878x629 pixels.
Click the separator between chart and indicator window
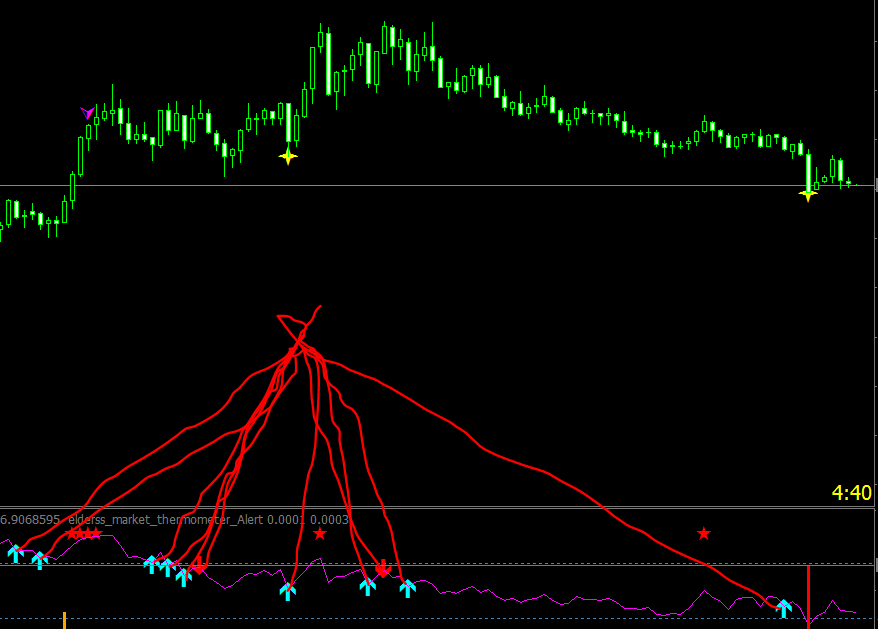pos(439,508)
